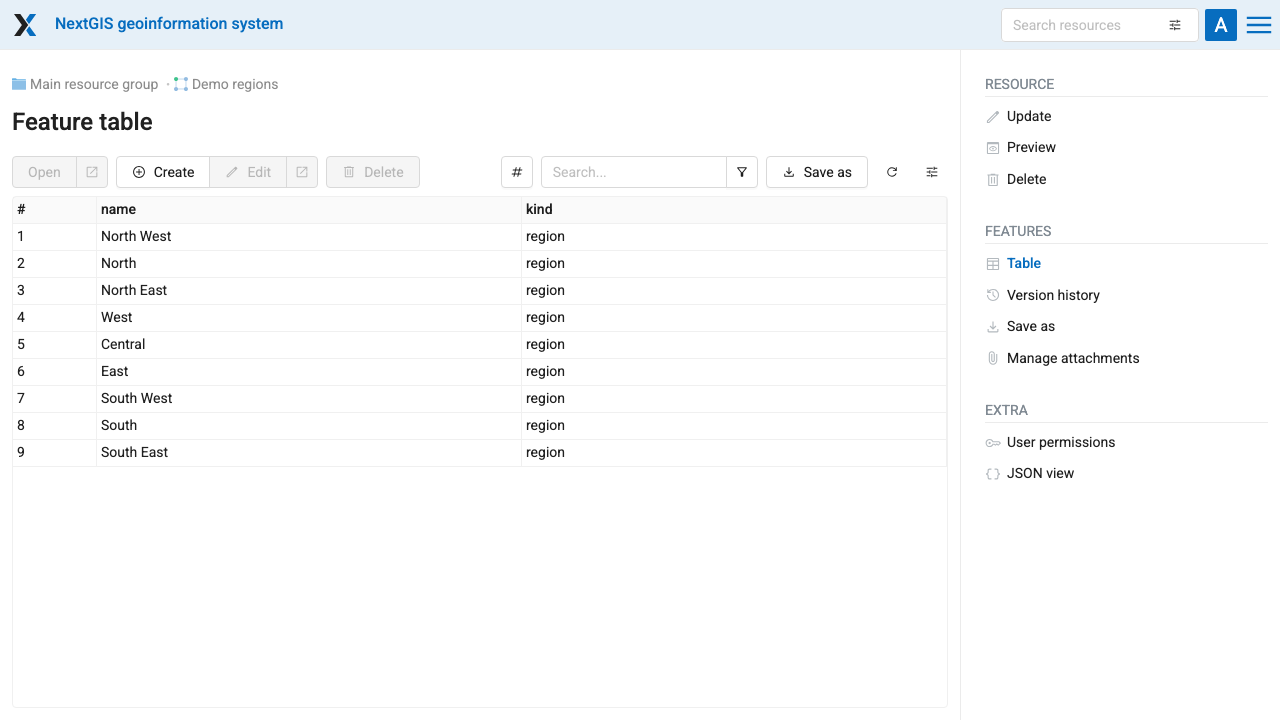This screenshot has height=720, width=1280.
Task: Select the South East row
Action: click(x=480, y=453)
